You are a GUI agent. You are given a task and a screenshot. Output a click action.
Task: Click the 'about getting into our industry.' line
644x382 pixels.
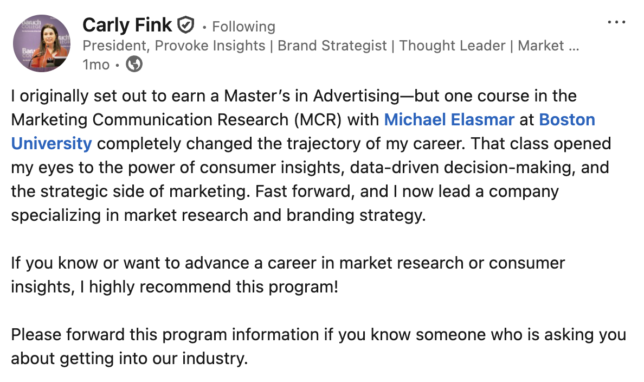click(129, 358)
